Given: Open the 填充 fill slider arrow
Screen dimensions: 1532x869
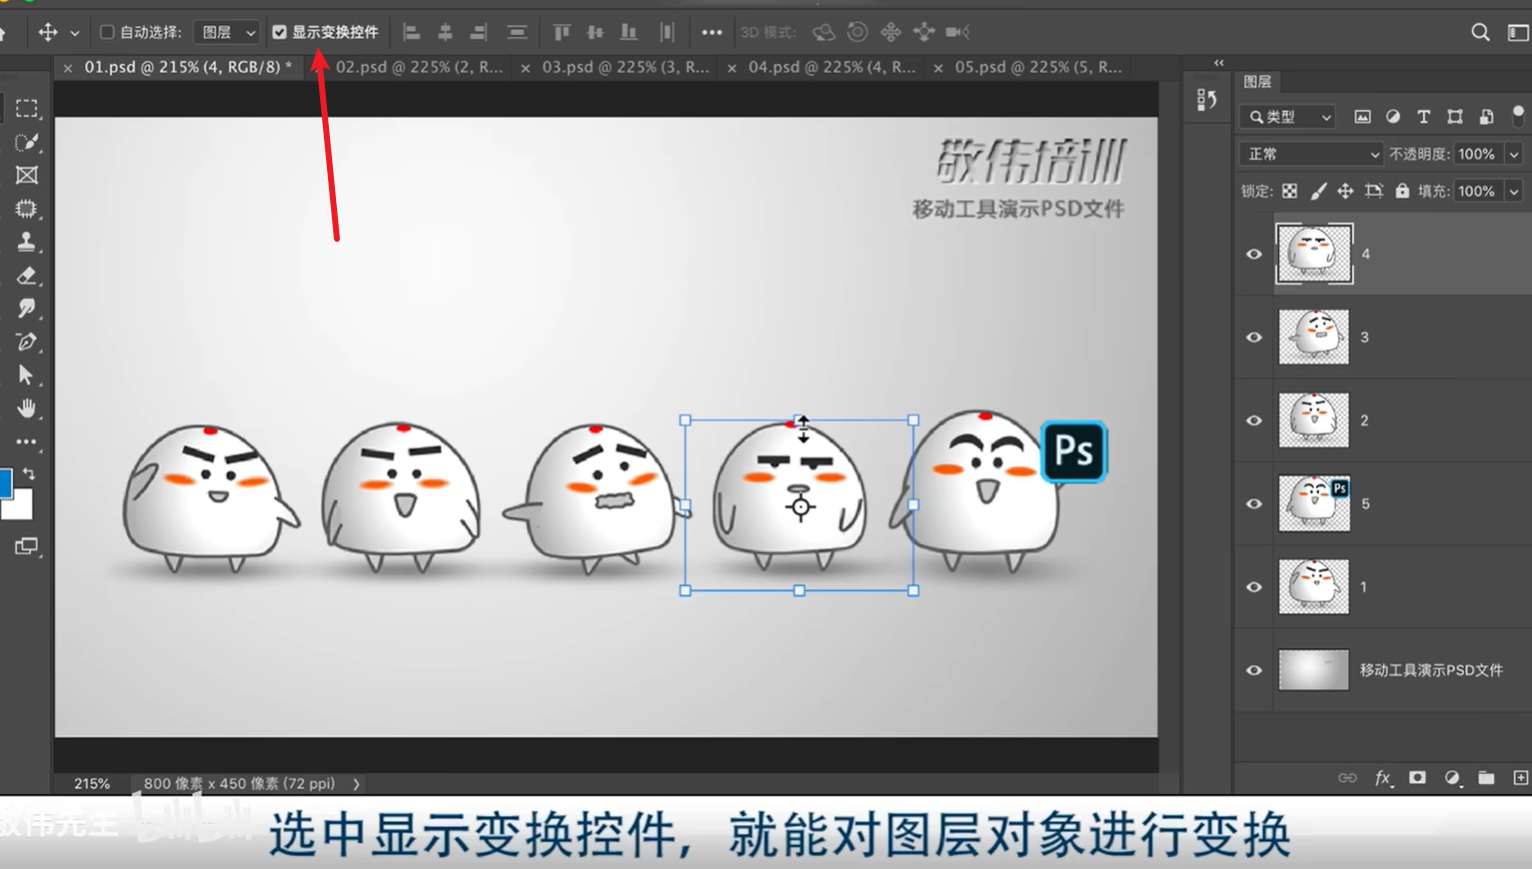Looking at the screenshot, I should point(1515,191).
